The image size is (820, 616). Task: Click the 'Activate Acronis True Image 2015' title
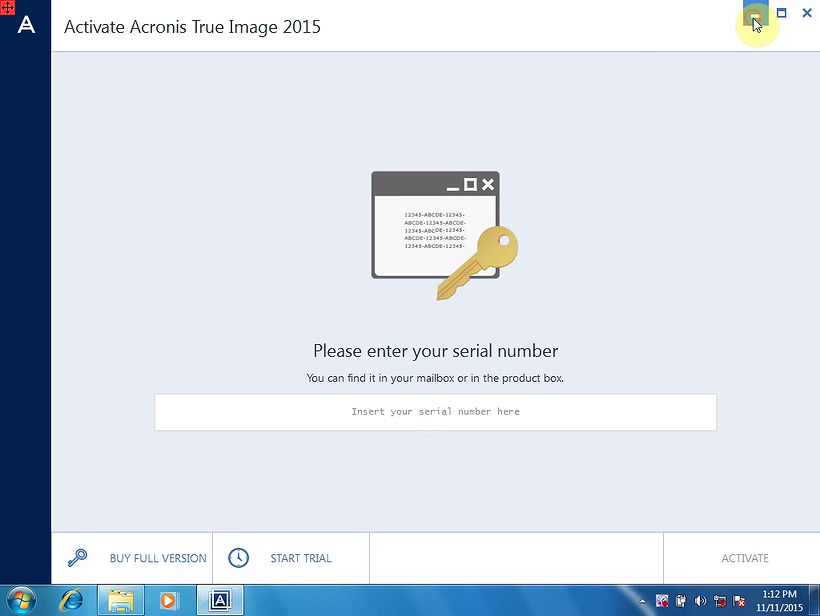point(192,27)
